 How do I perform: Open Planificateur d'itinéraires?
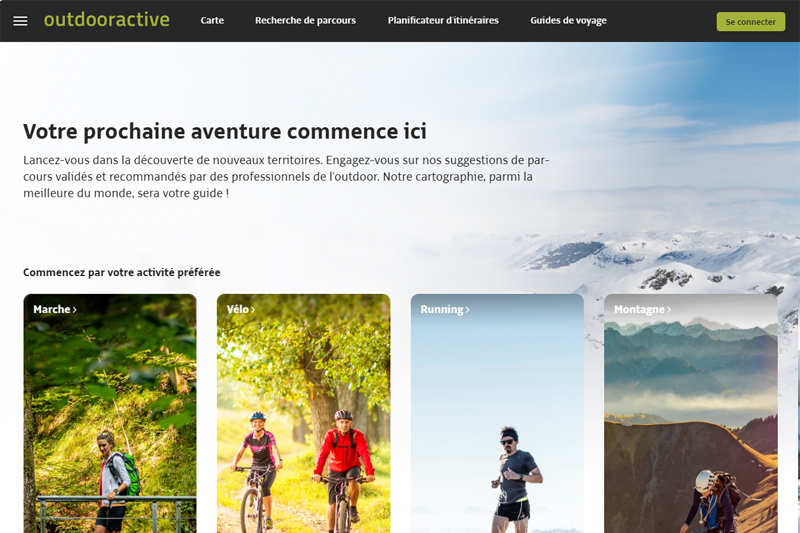(x=443, y=20)
